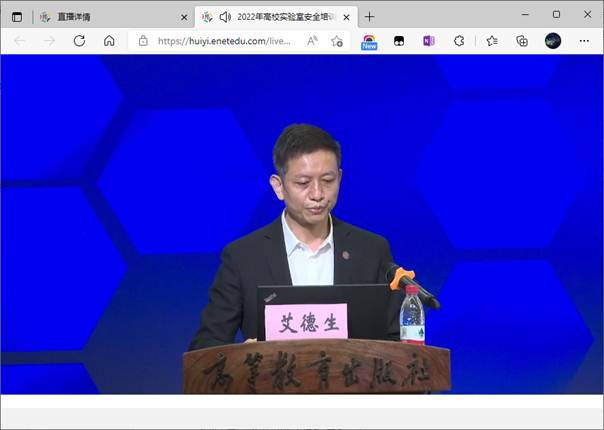Mute the tab playing audio
The image size is (604, 430).
tap(225, 16)
